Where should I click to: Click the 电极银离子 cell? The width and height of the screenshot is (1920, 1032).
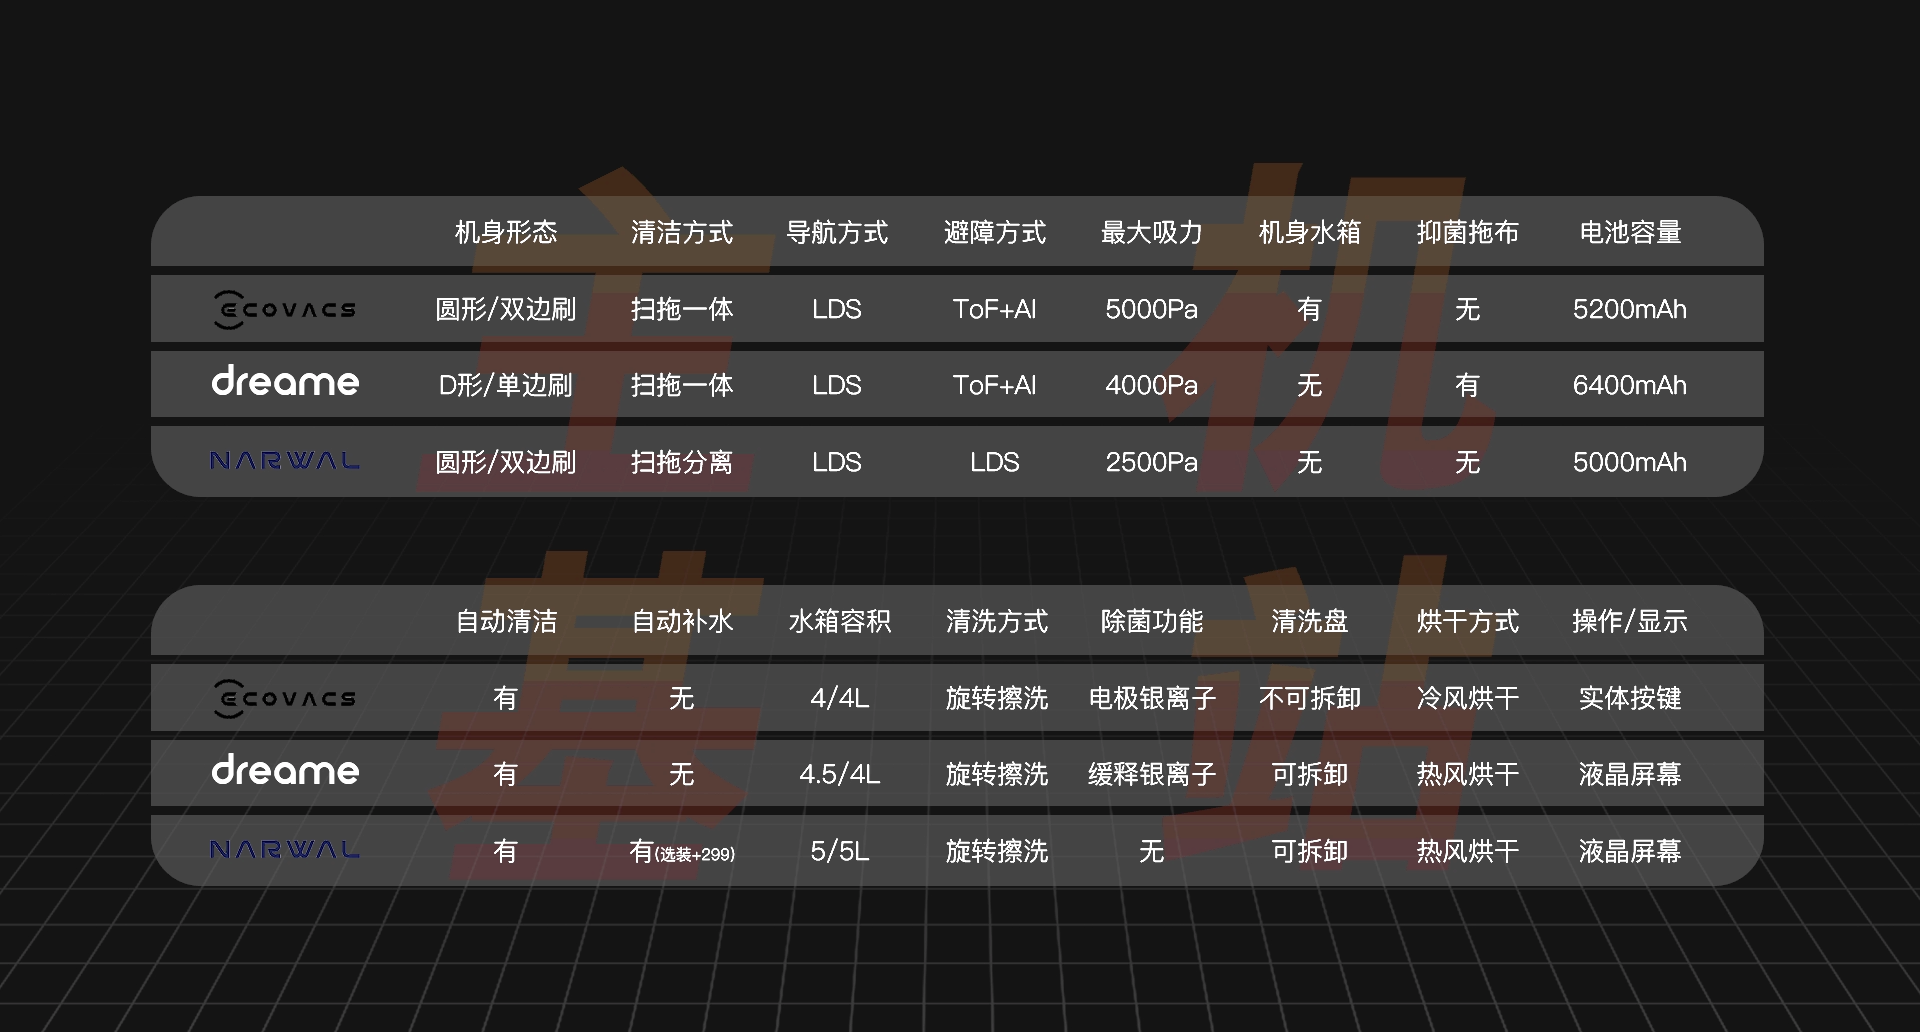1152,699
